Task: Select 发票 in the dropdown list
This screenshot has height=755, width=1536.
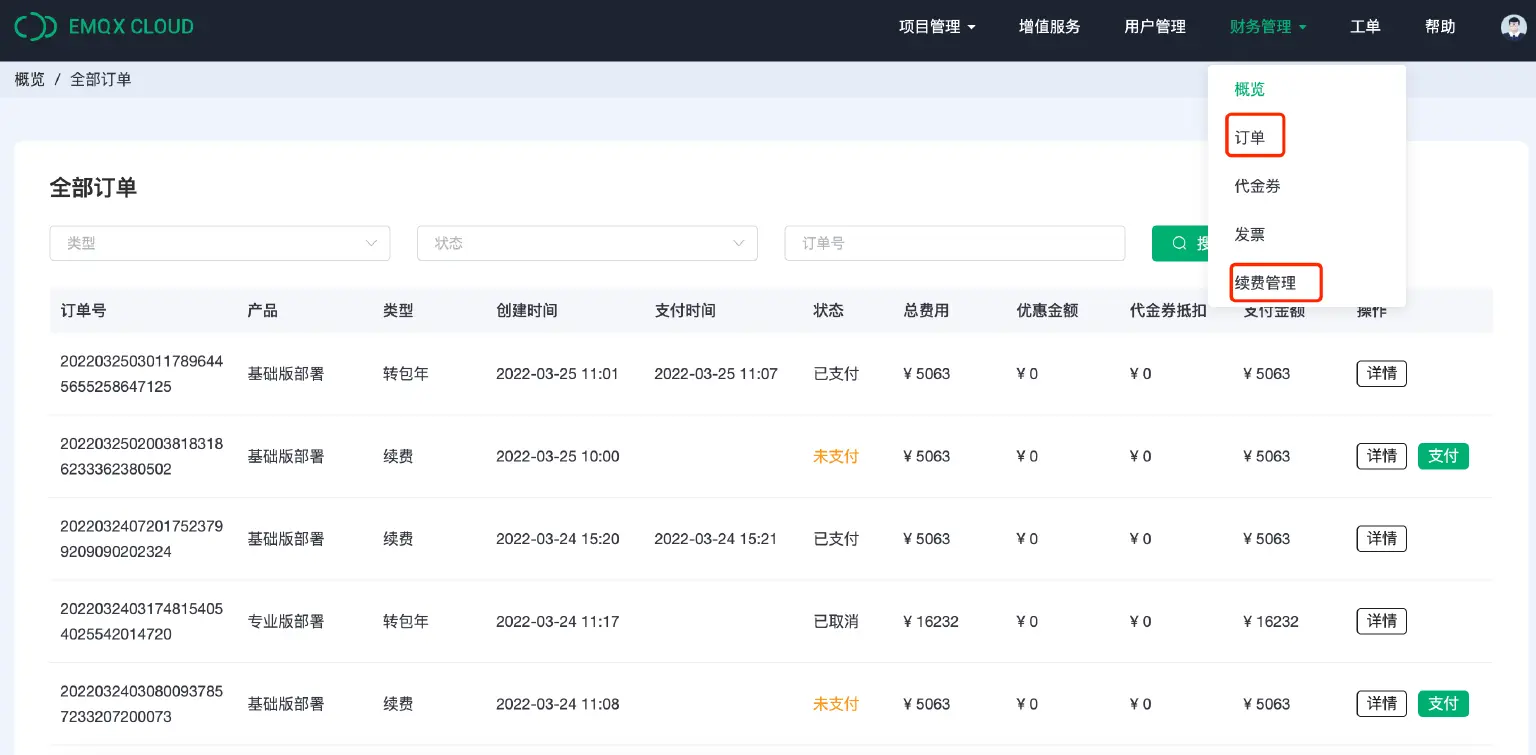Action: pos(1249,234)
